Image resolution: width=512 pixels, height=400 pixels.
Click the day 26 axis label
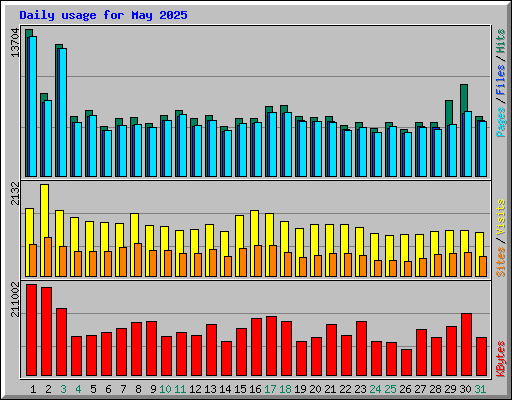pos(405,389)
